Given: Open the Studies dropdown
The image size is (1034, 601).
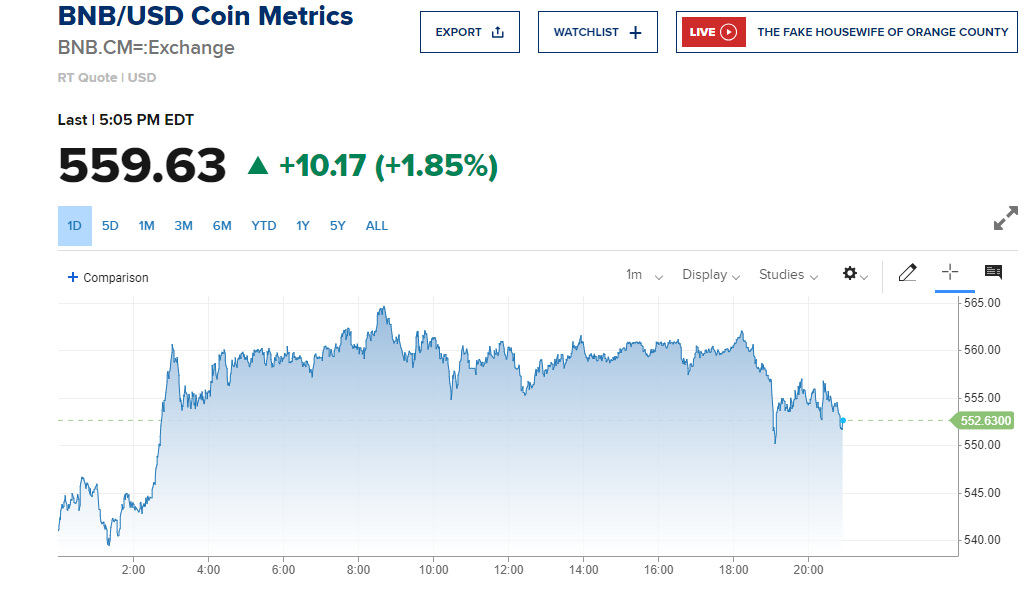Looking at the screenshot, I should [788, 275].
